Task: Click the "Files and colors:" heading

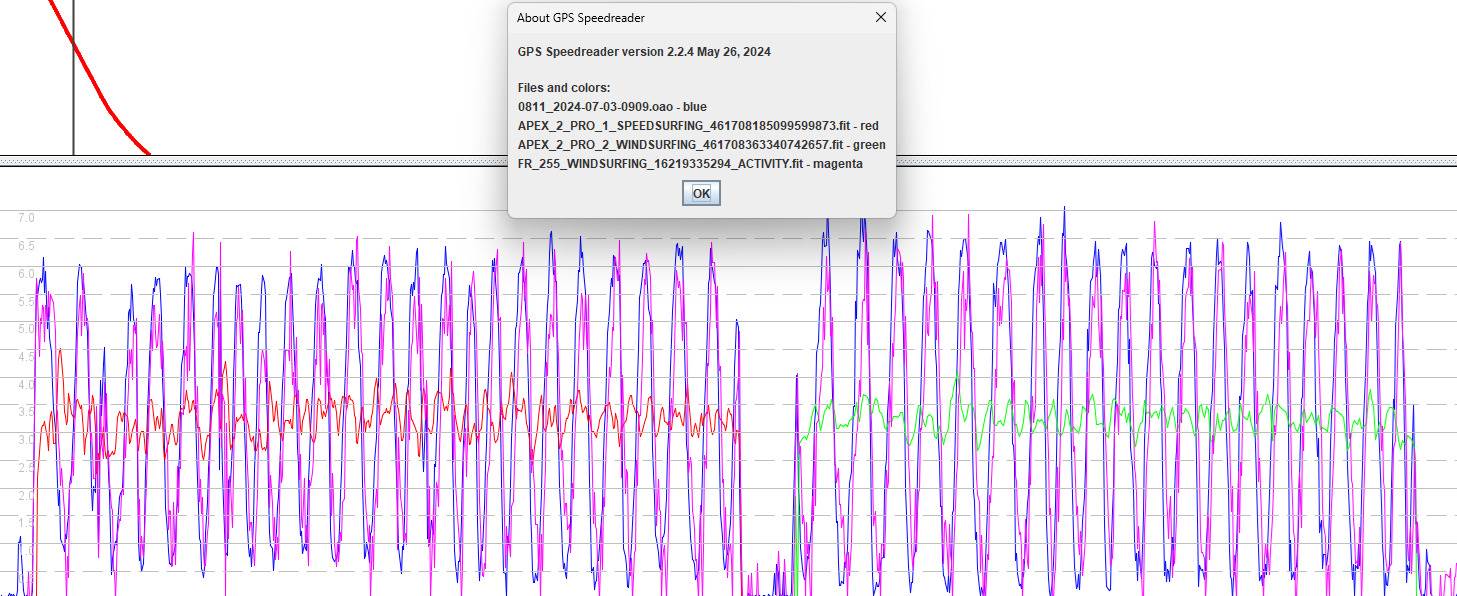Action: coord(563,88)
